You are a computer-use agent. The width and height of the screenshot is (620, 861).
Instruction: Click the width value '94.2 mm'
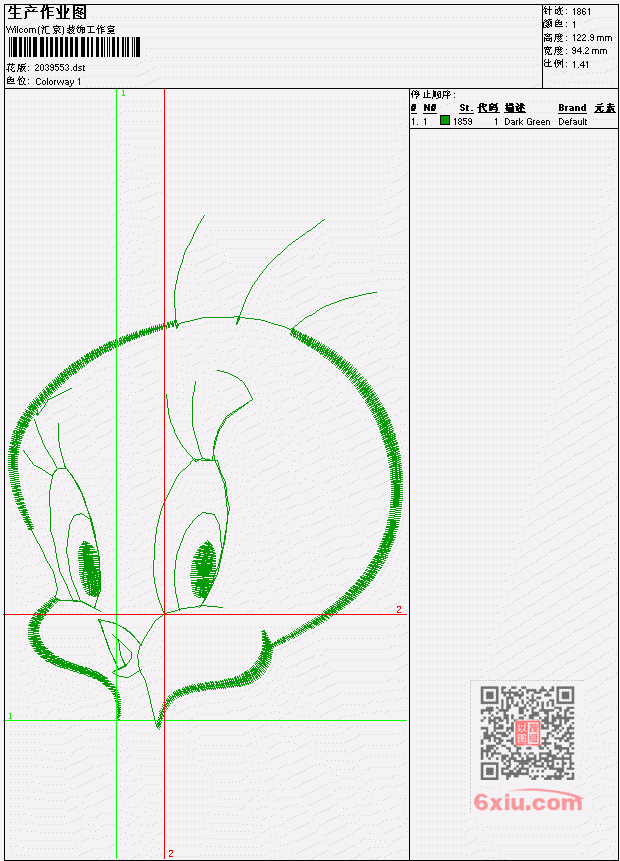pyautogui.click(x=589, y=51)
